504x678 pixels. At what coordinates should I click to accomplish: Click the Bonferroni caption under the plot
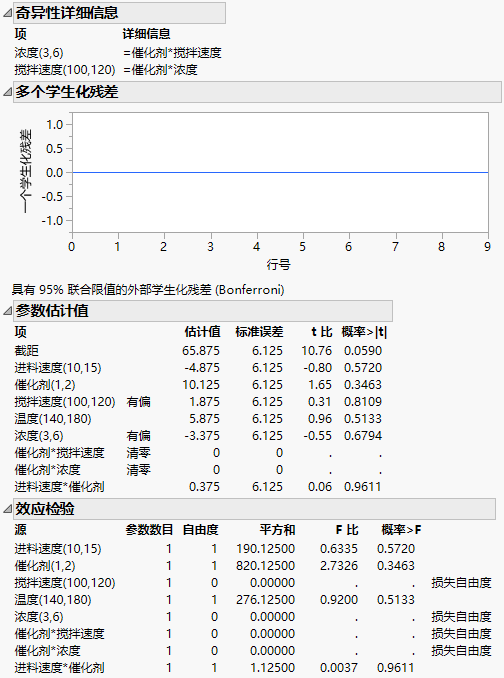point(148,290)
